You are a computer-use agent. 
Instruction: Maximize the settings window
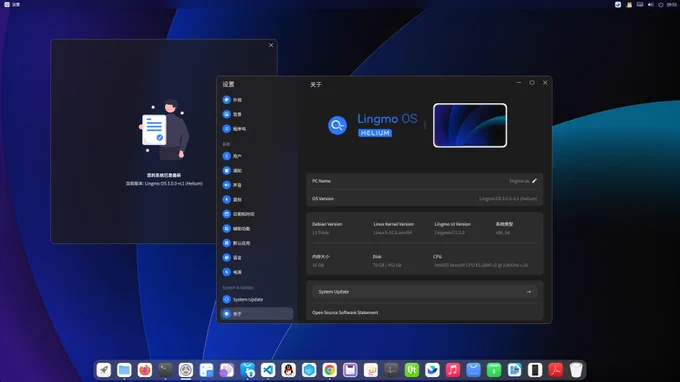tap(532, 82)
